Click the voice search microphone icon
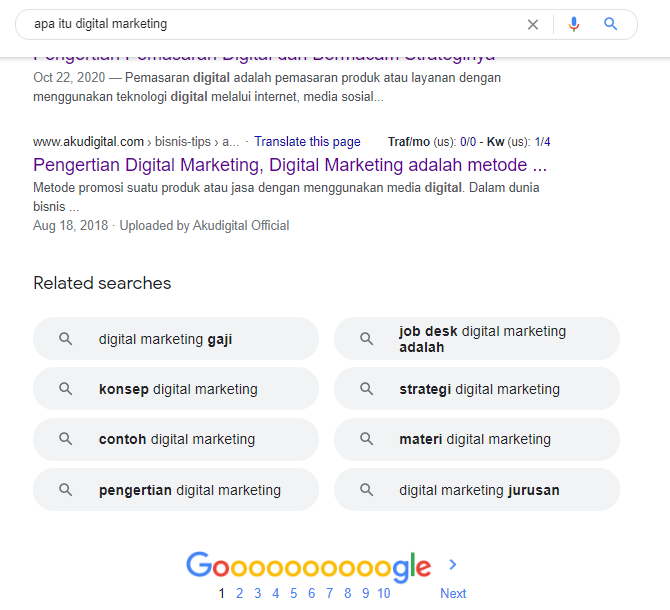Viewport: 670px width, 610px height. 574,24
